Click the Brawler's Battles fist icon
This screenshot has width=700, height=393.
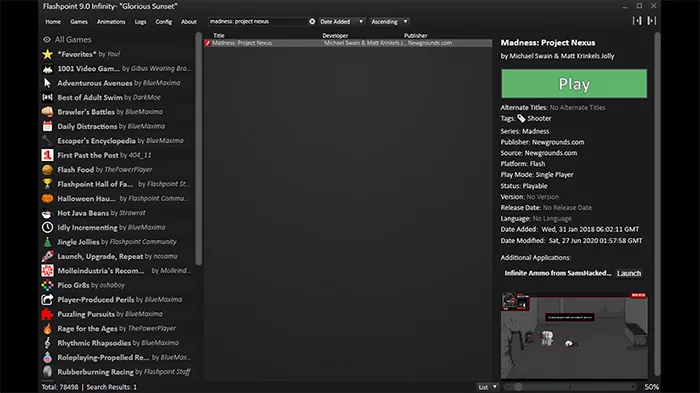click(x=47, y=112)
